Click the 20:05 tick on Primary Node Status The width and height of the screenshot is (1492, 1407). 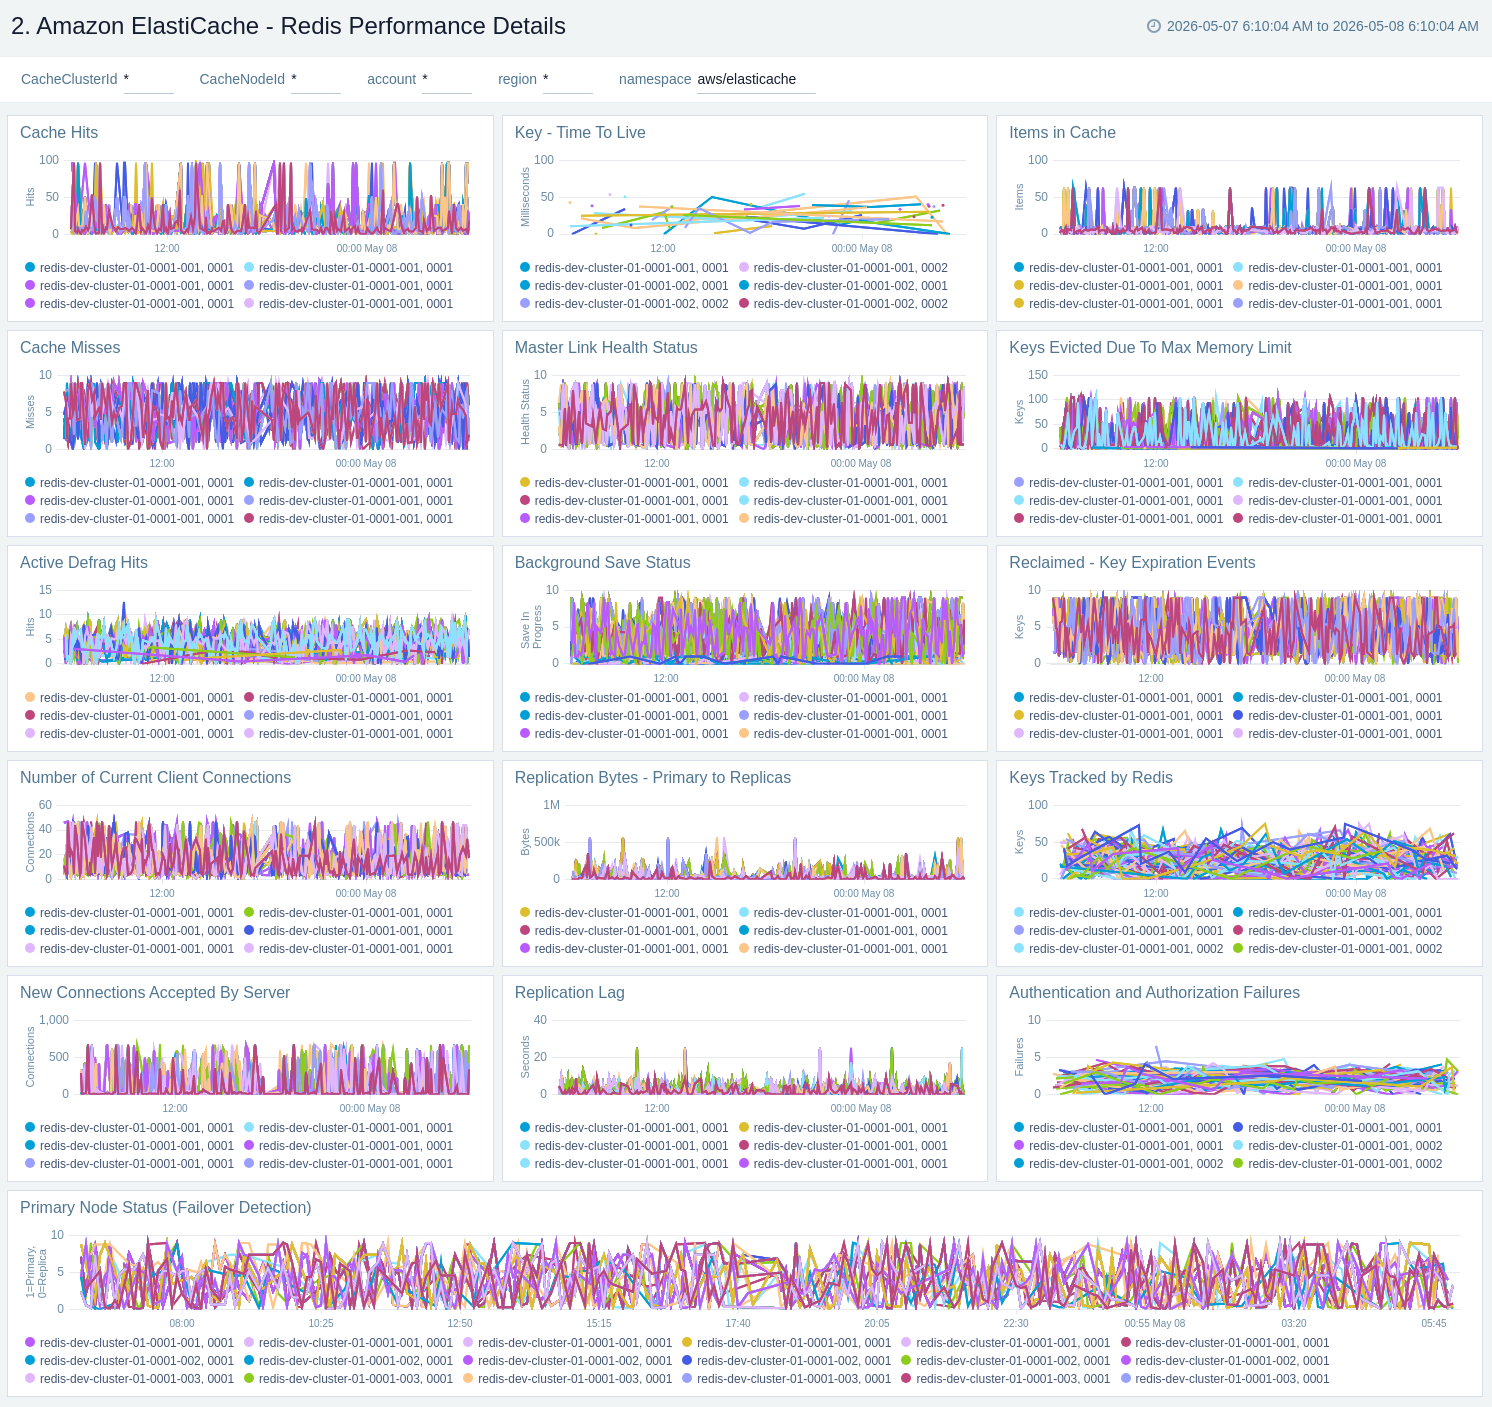point(877,1323)
